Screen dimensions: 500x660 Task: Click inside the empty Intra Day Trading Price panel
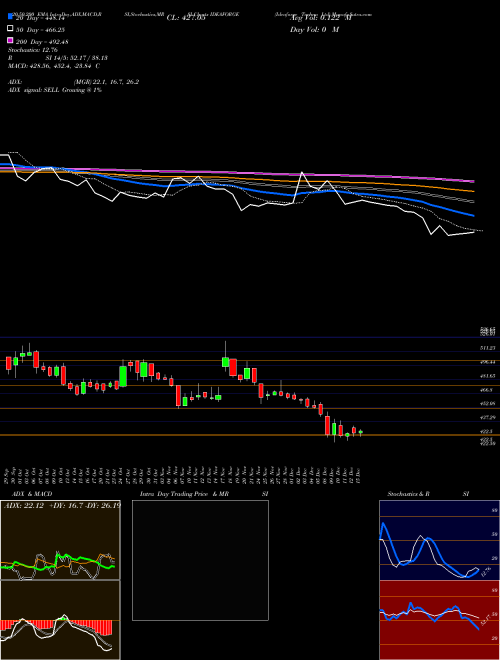pyautogui.click(x=200, y=560)
